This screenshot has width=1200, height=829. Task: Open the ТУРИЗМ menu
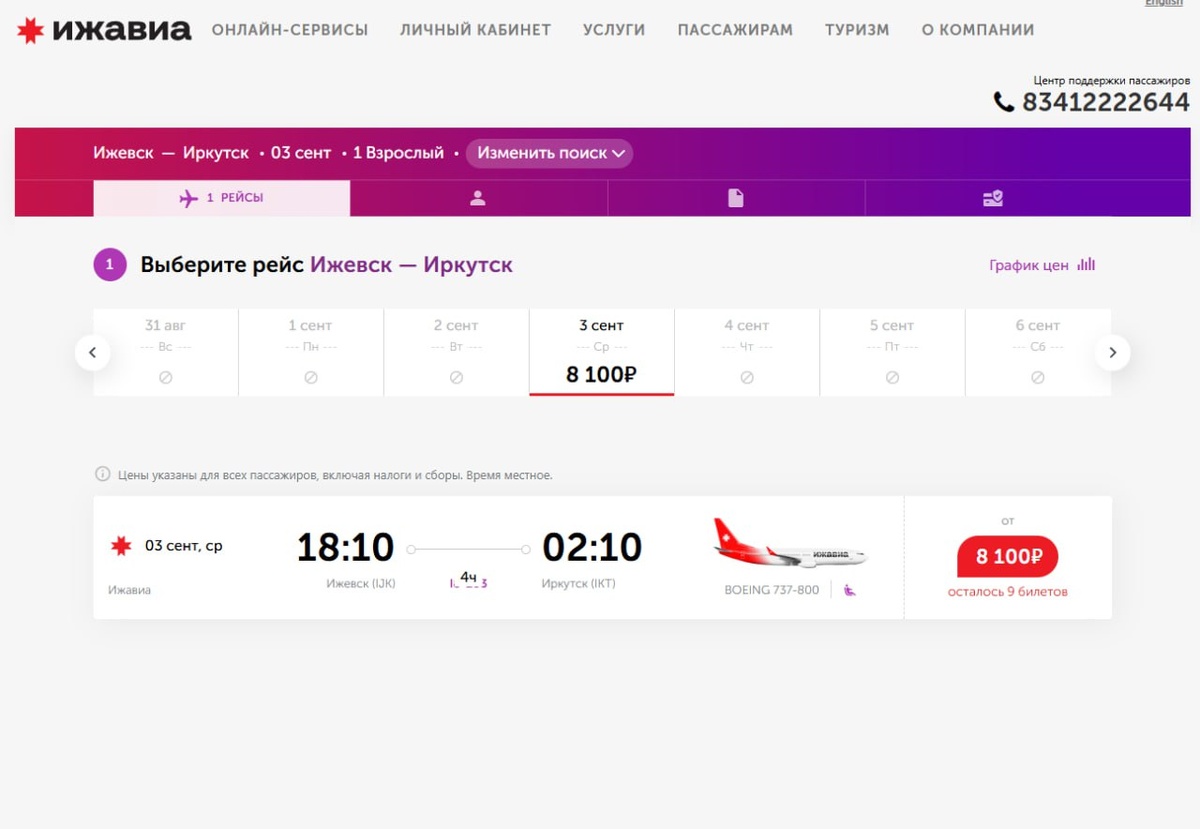857,30
